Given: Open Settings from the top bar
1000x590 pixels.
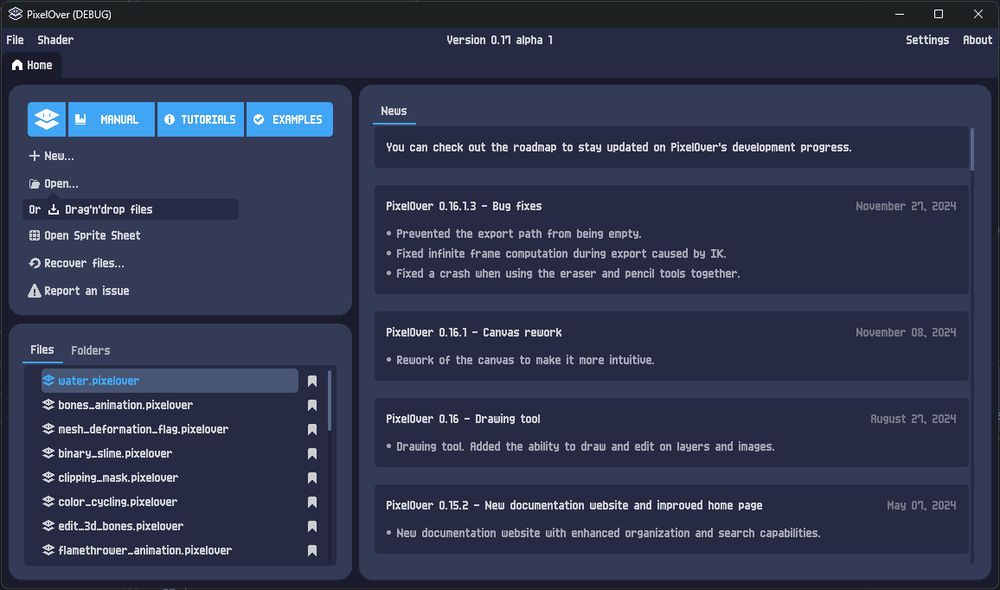Looking at the screenshot, I should 927,40.
